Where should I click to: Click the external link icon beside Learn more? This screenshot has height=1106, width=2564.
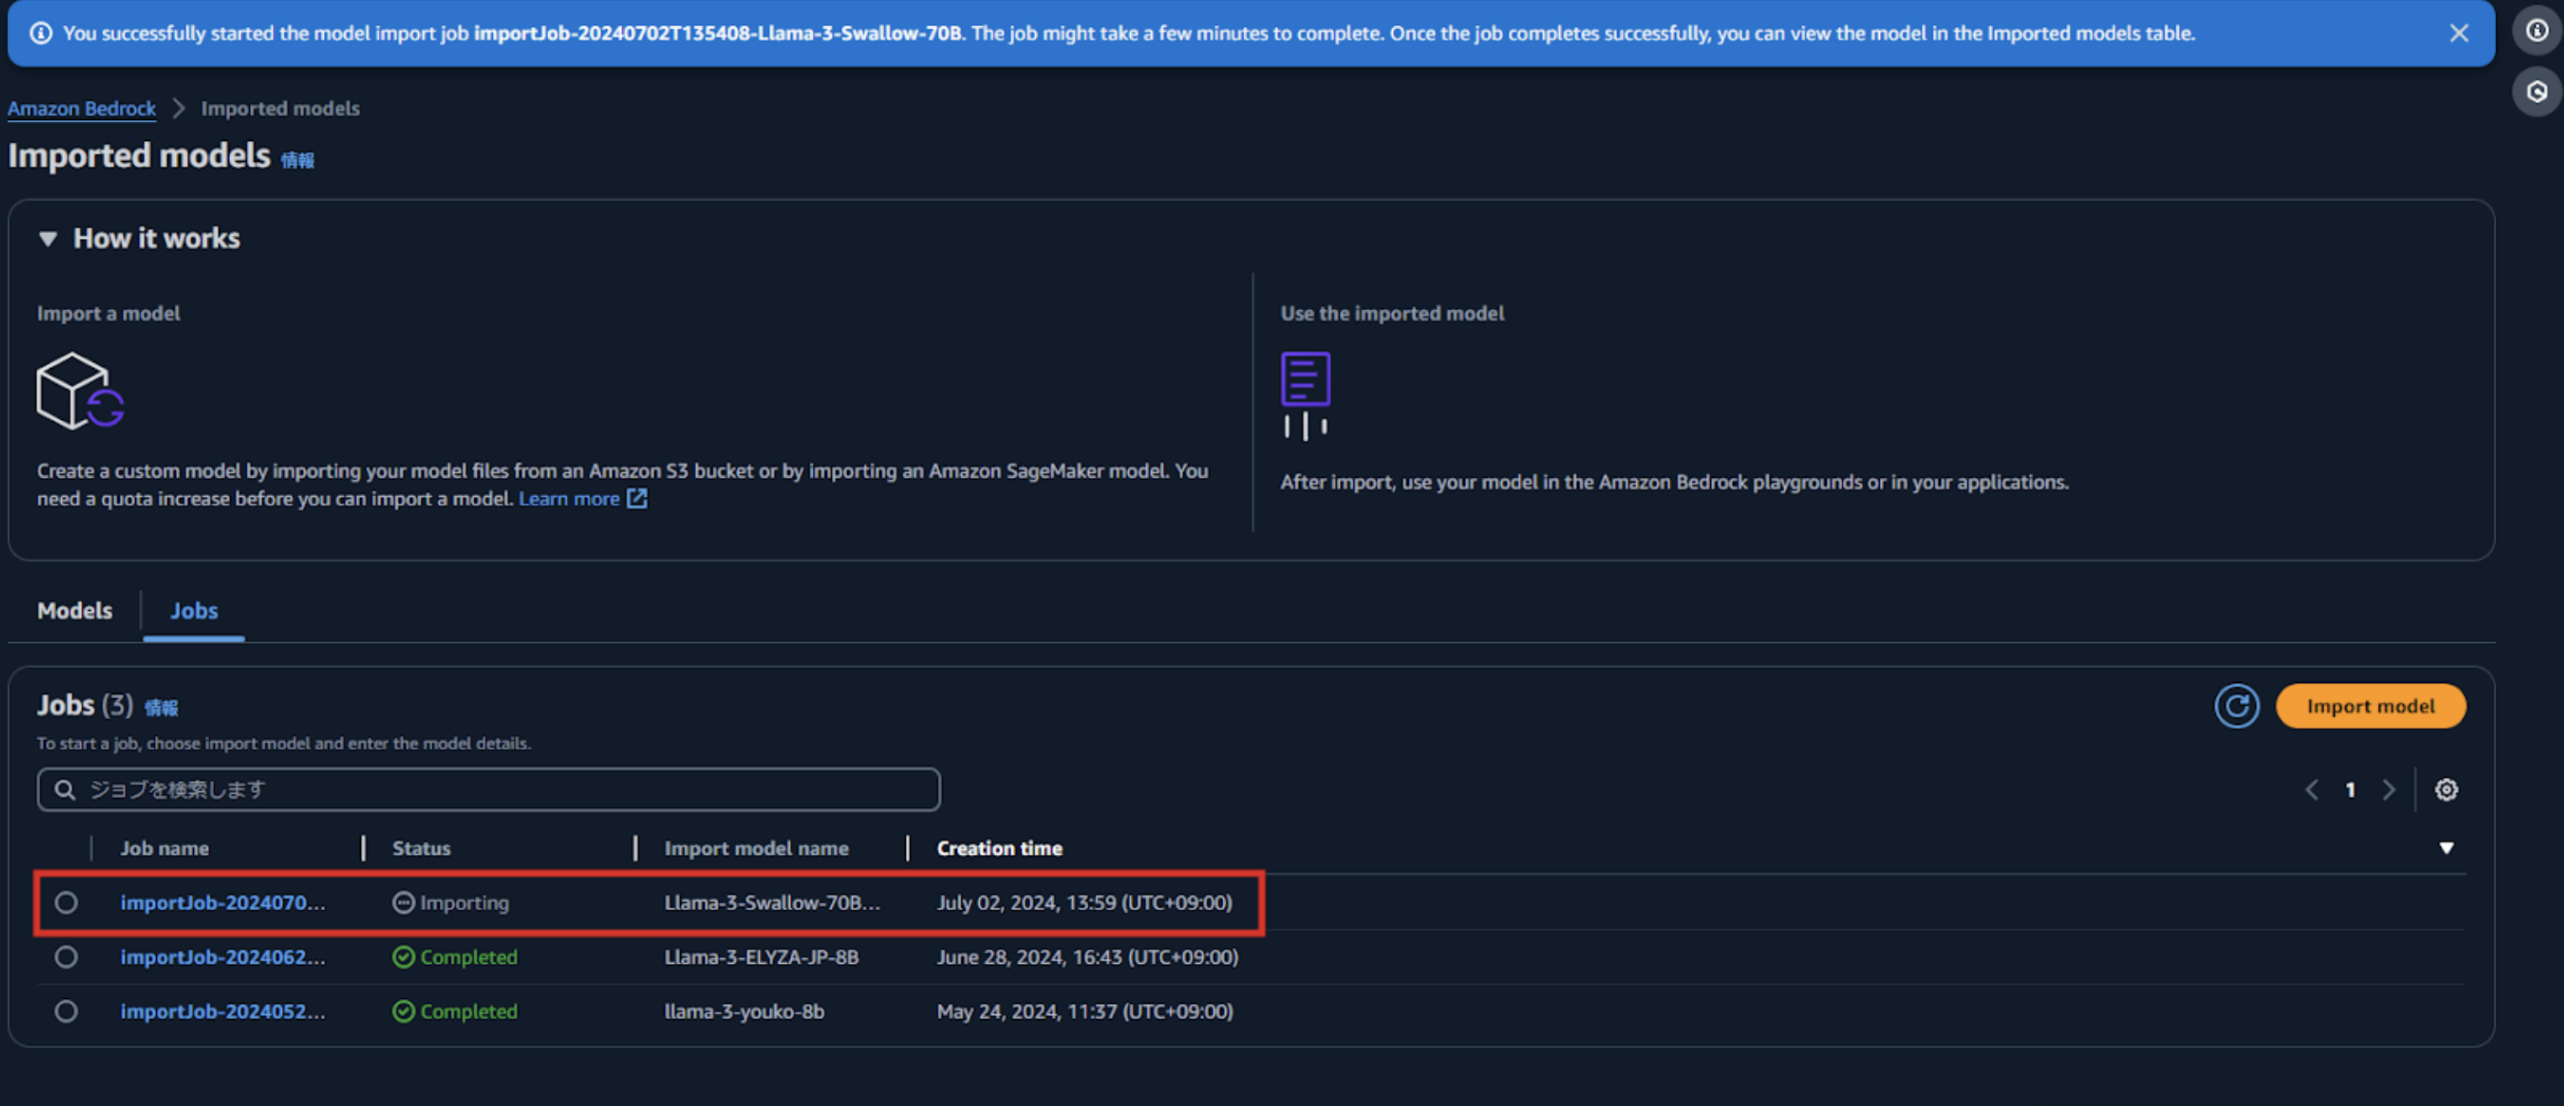point(637,498)
